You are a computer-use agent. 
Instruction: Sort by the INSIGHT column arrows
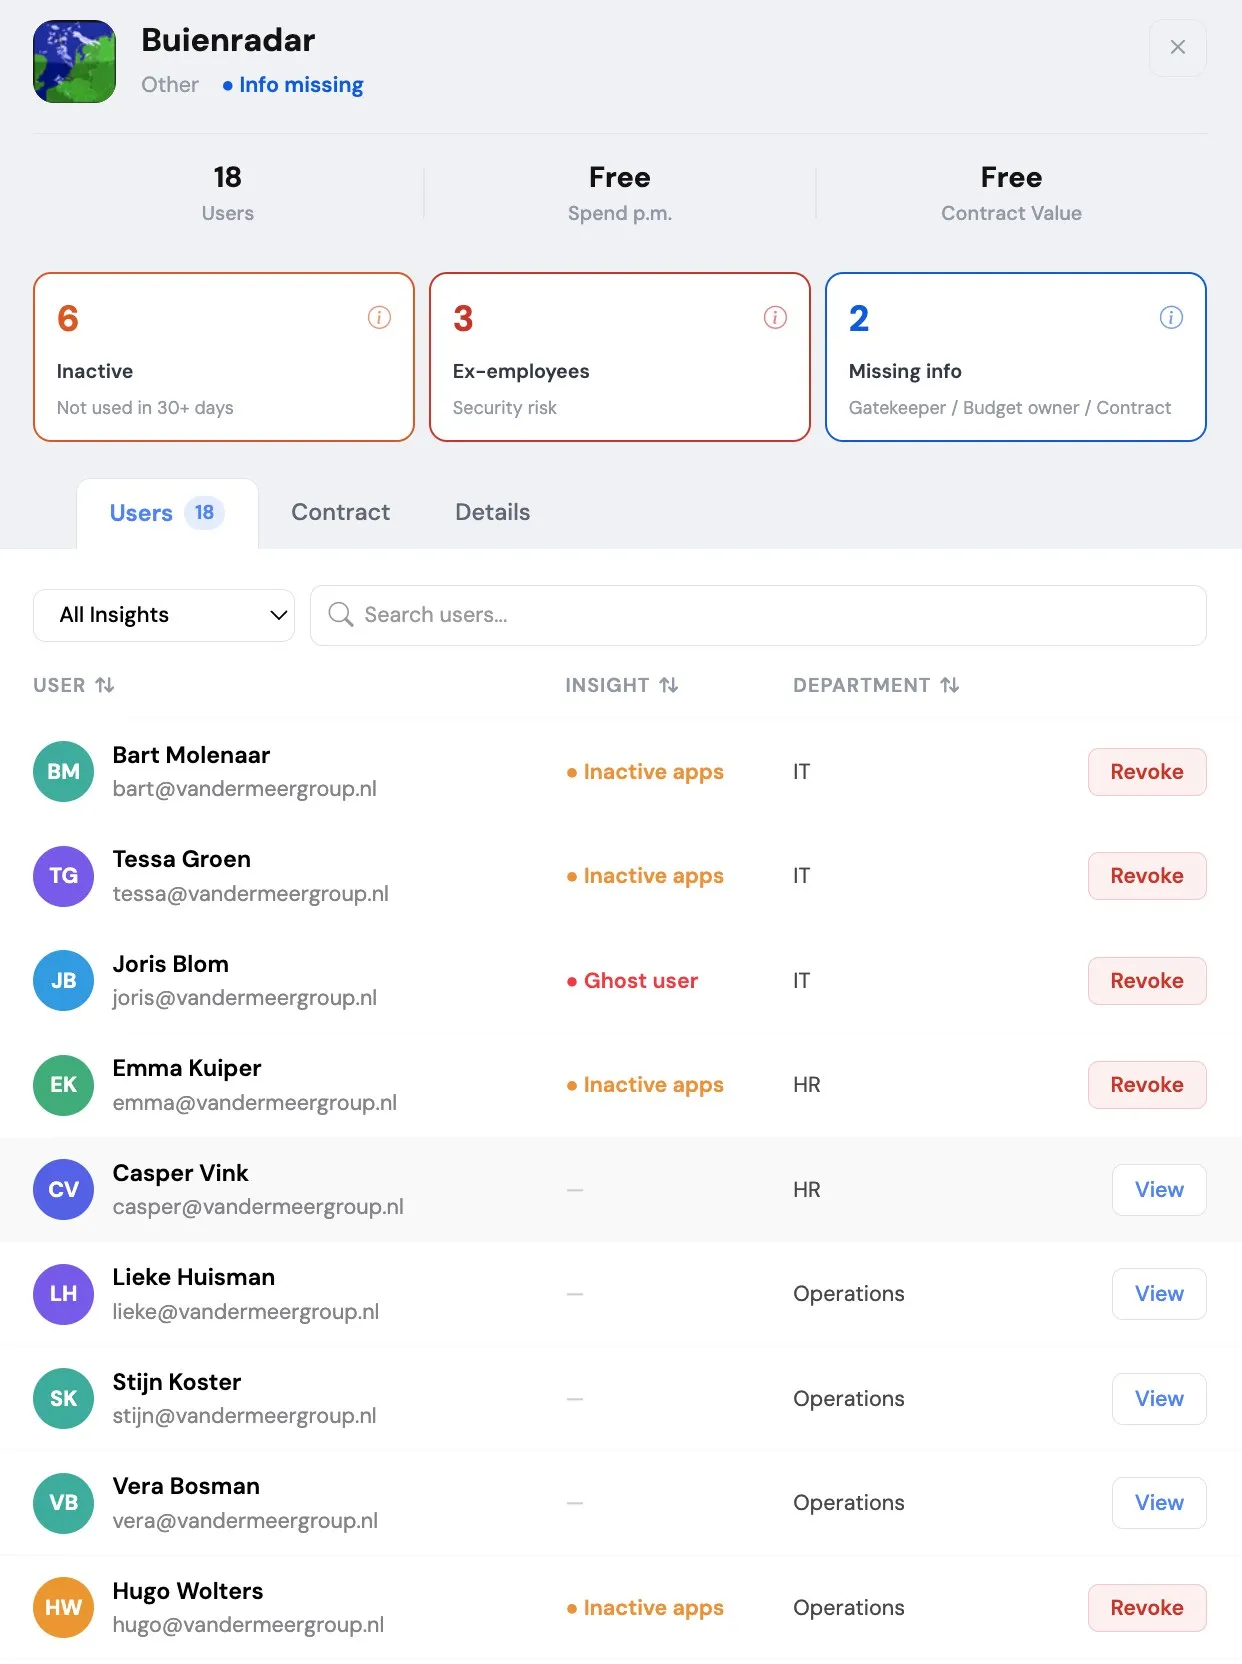pyautogui.click(x=669, y=685)
